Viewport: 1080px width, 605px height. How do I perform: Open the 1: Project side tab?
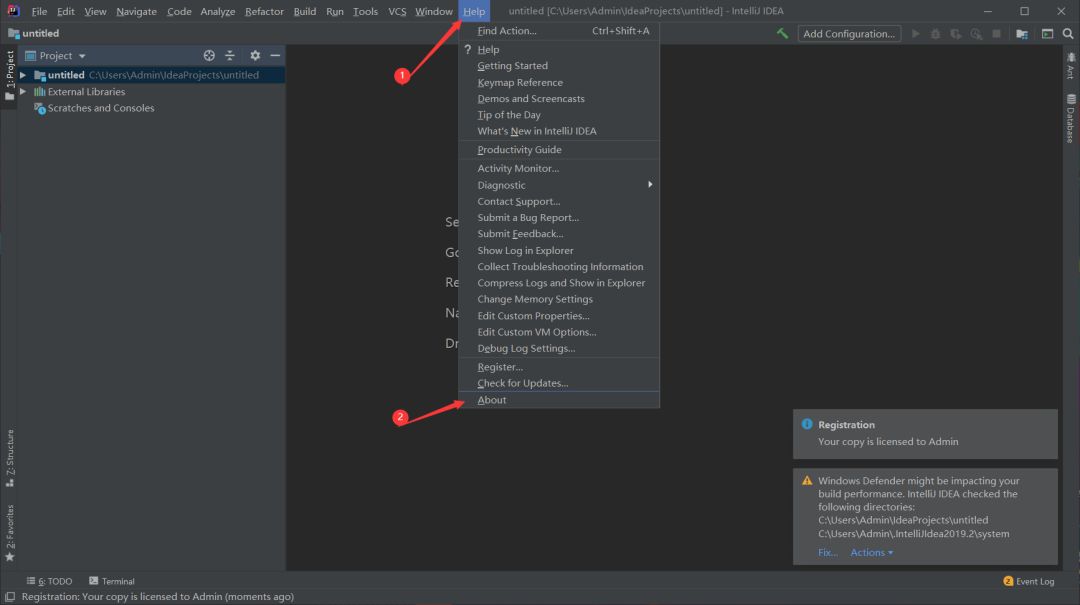[x=10, y=74]
